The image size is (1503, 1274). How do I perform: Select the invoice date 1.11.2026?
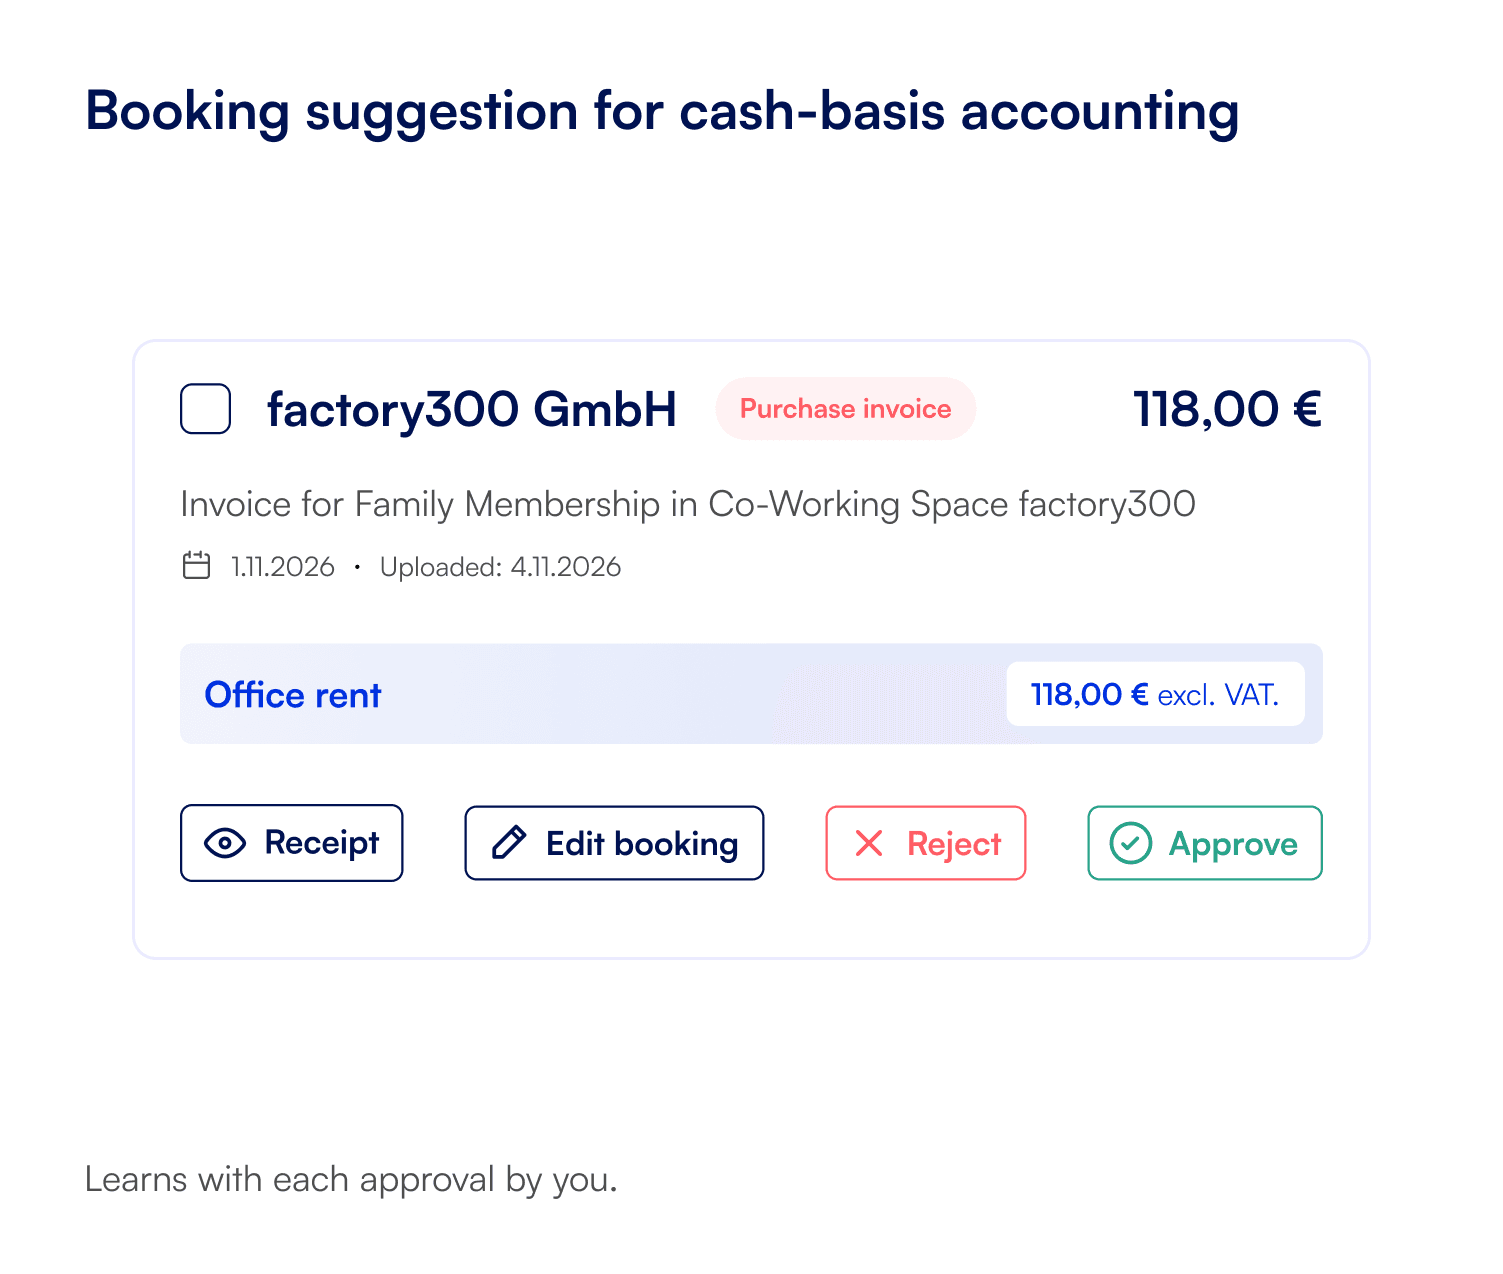(x=279, y=566)
